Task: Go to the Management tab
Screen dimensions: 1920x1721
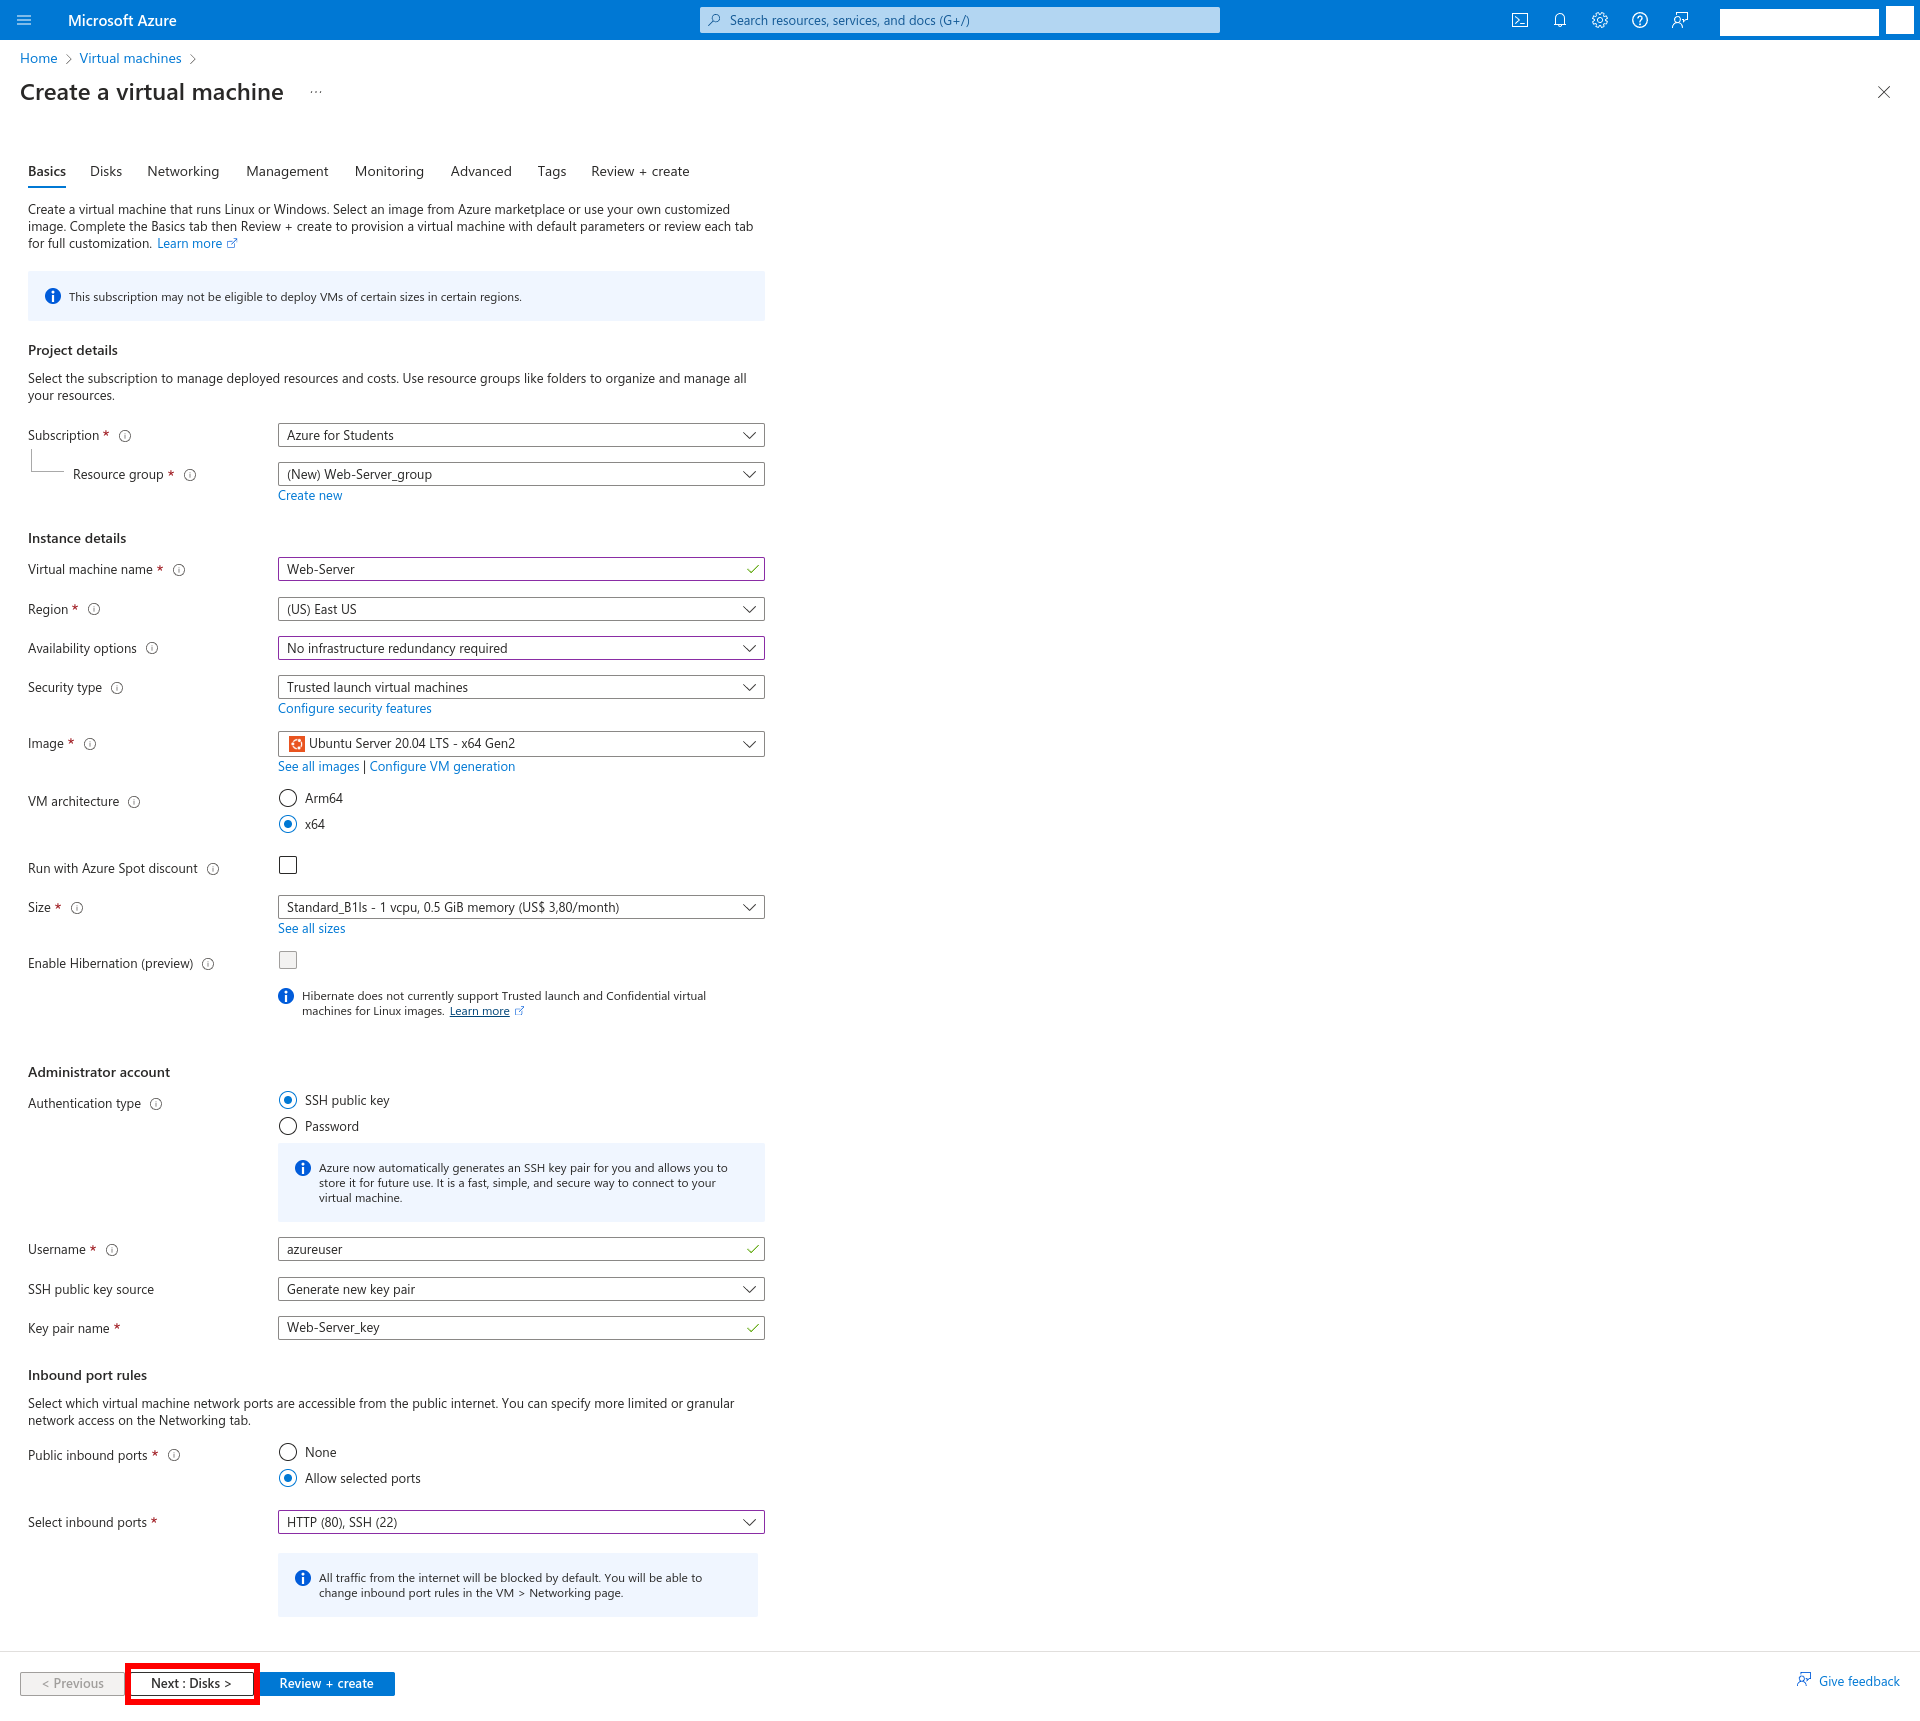Action: coord(287,171)
